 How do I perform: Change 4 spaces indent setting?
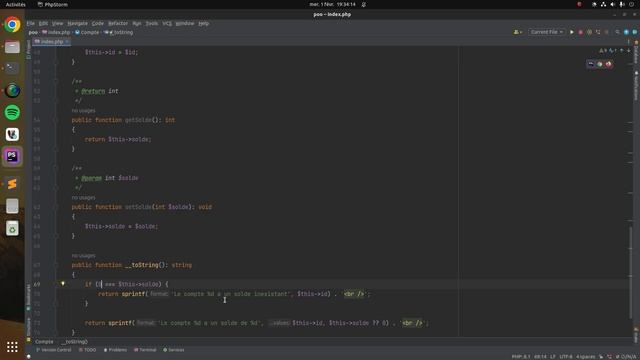pos(585,357)
